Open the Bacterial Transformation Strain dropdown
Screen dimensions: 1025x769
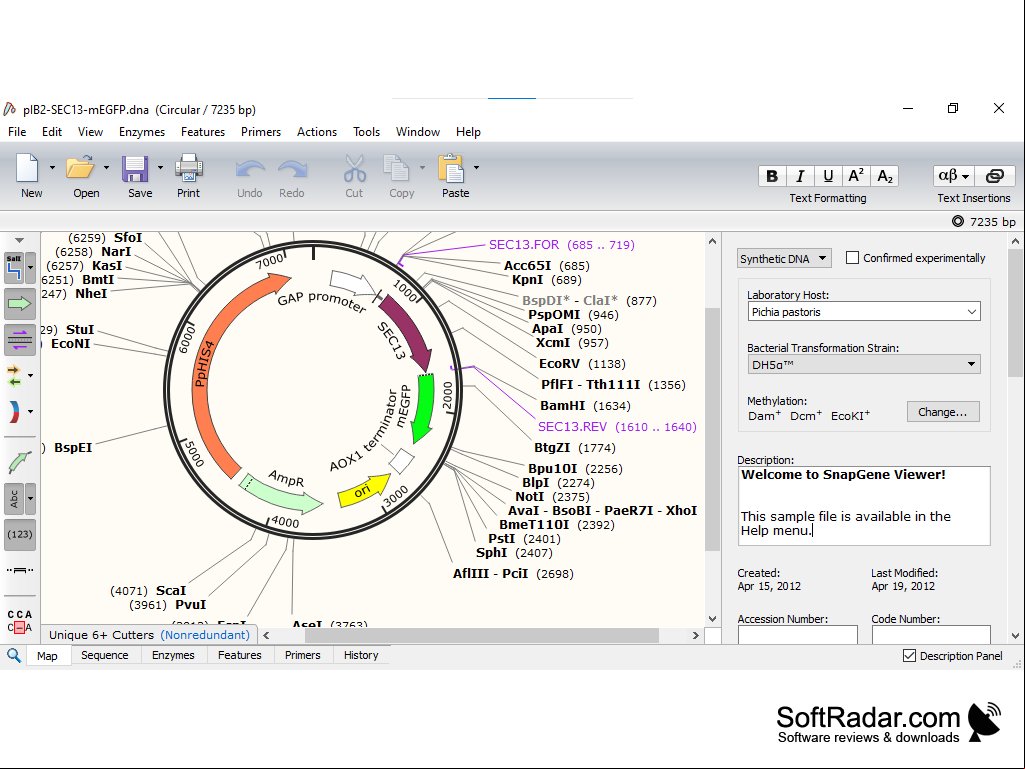click(864, 364)
